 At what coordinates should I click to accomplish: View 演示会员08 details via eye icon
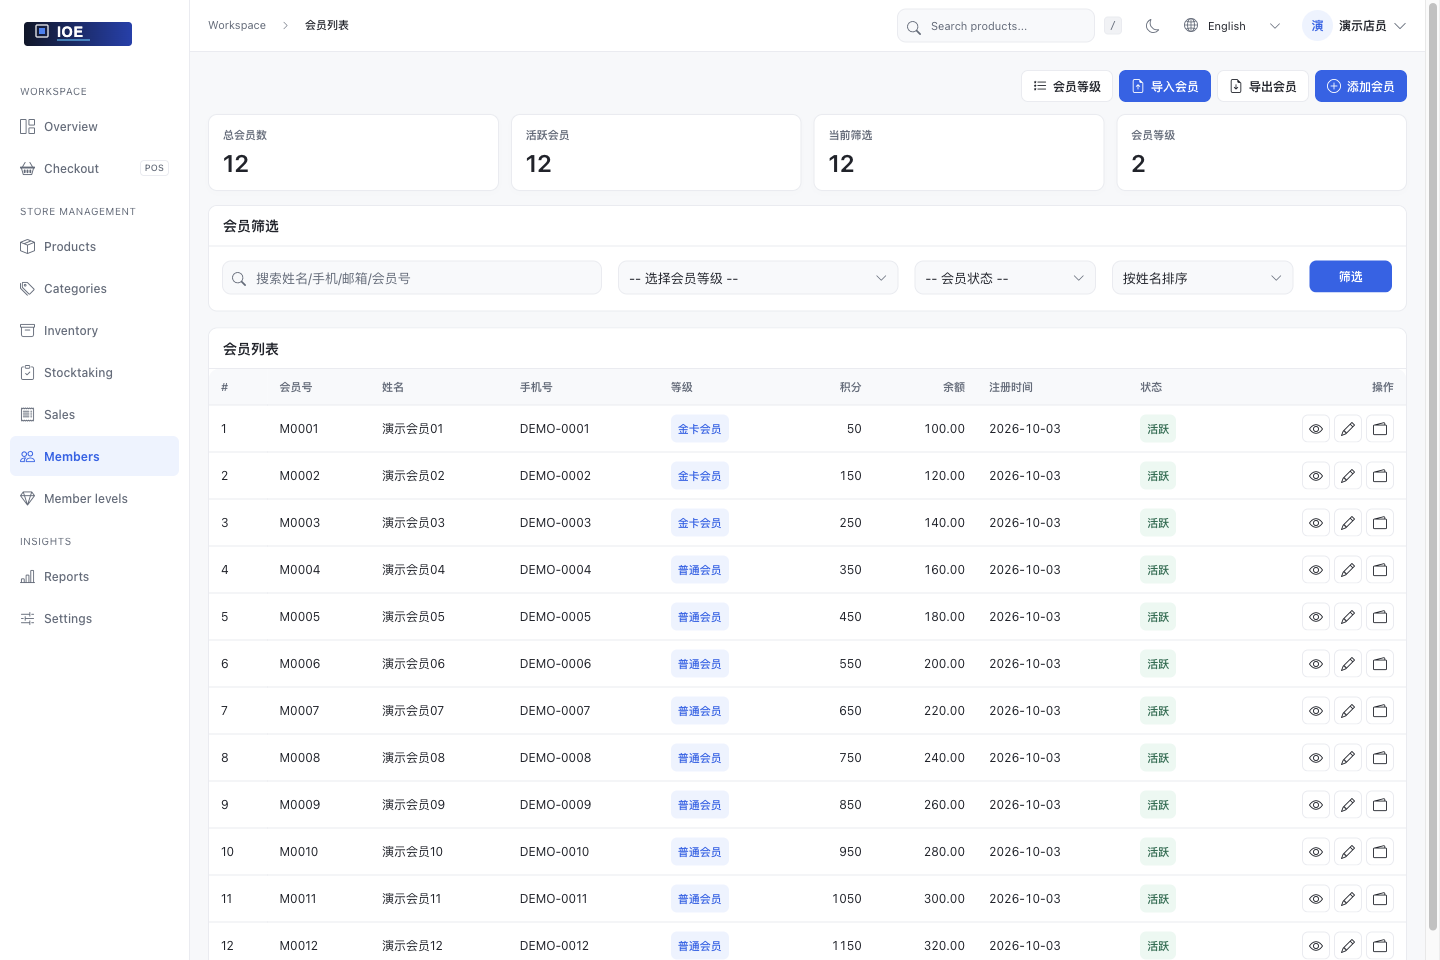[1316, 758]
